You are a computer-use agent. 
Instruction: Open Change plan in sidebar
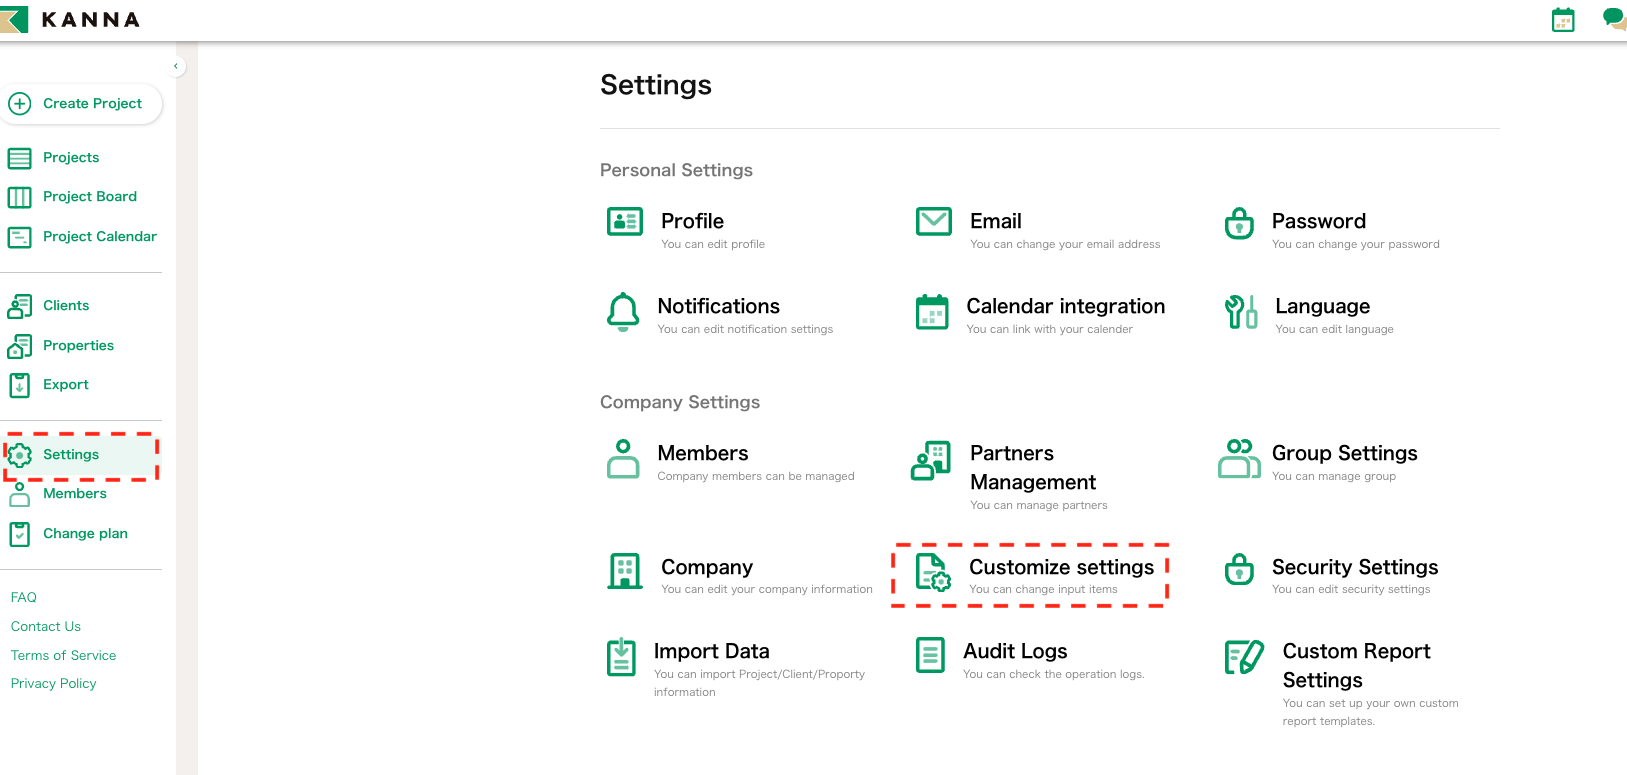(x=85, y=534)
